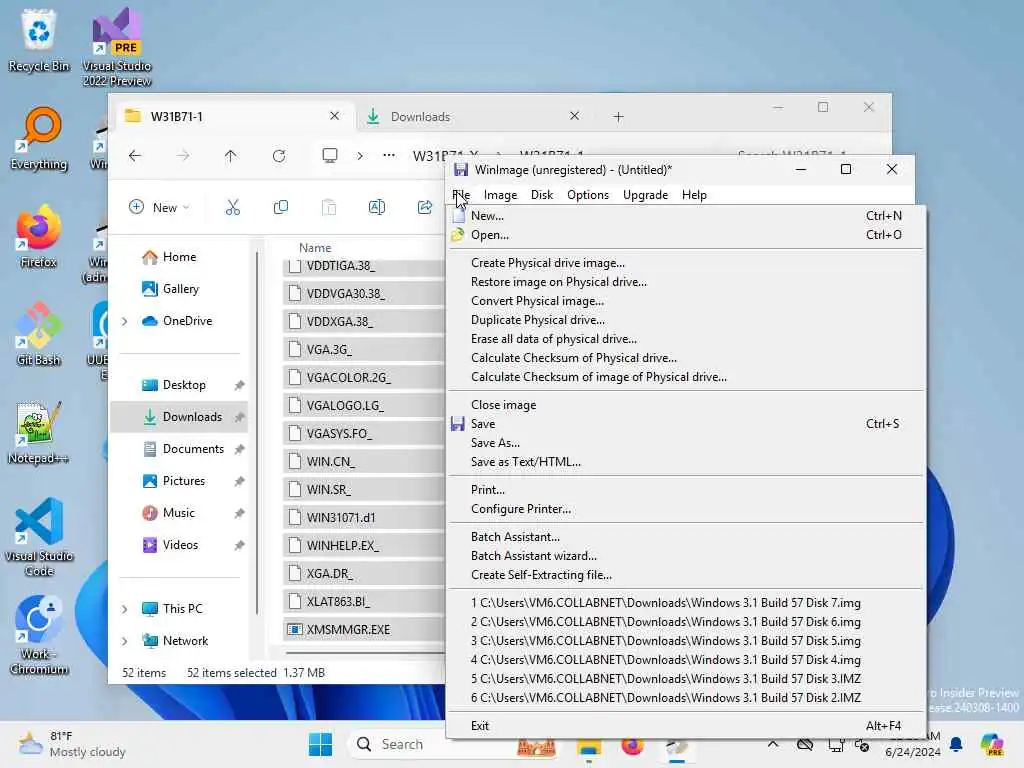Expand OneDrive in navigation pane
This screenshot has height=768, width=1024.
point(125,321)
